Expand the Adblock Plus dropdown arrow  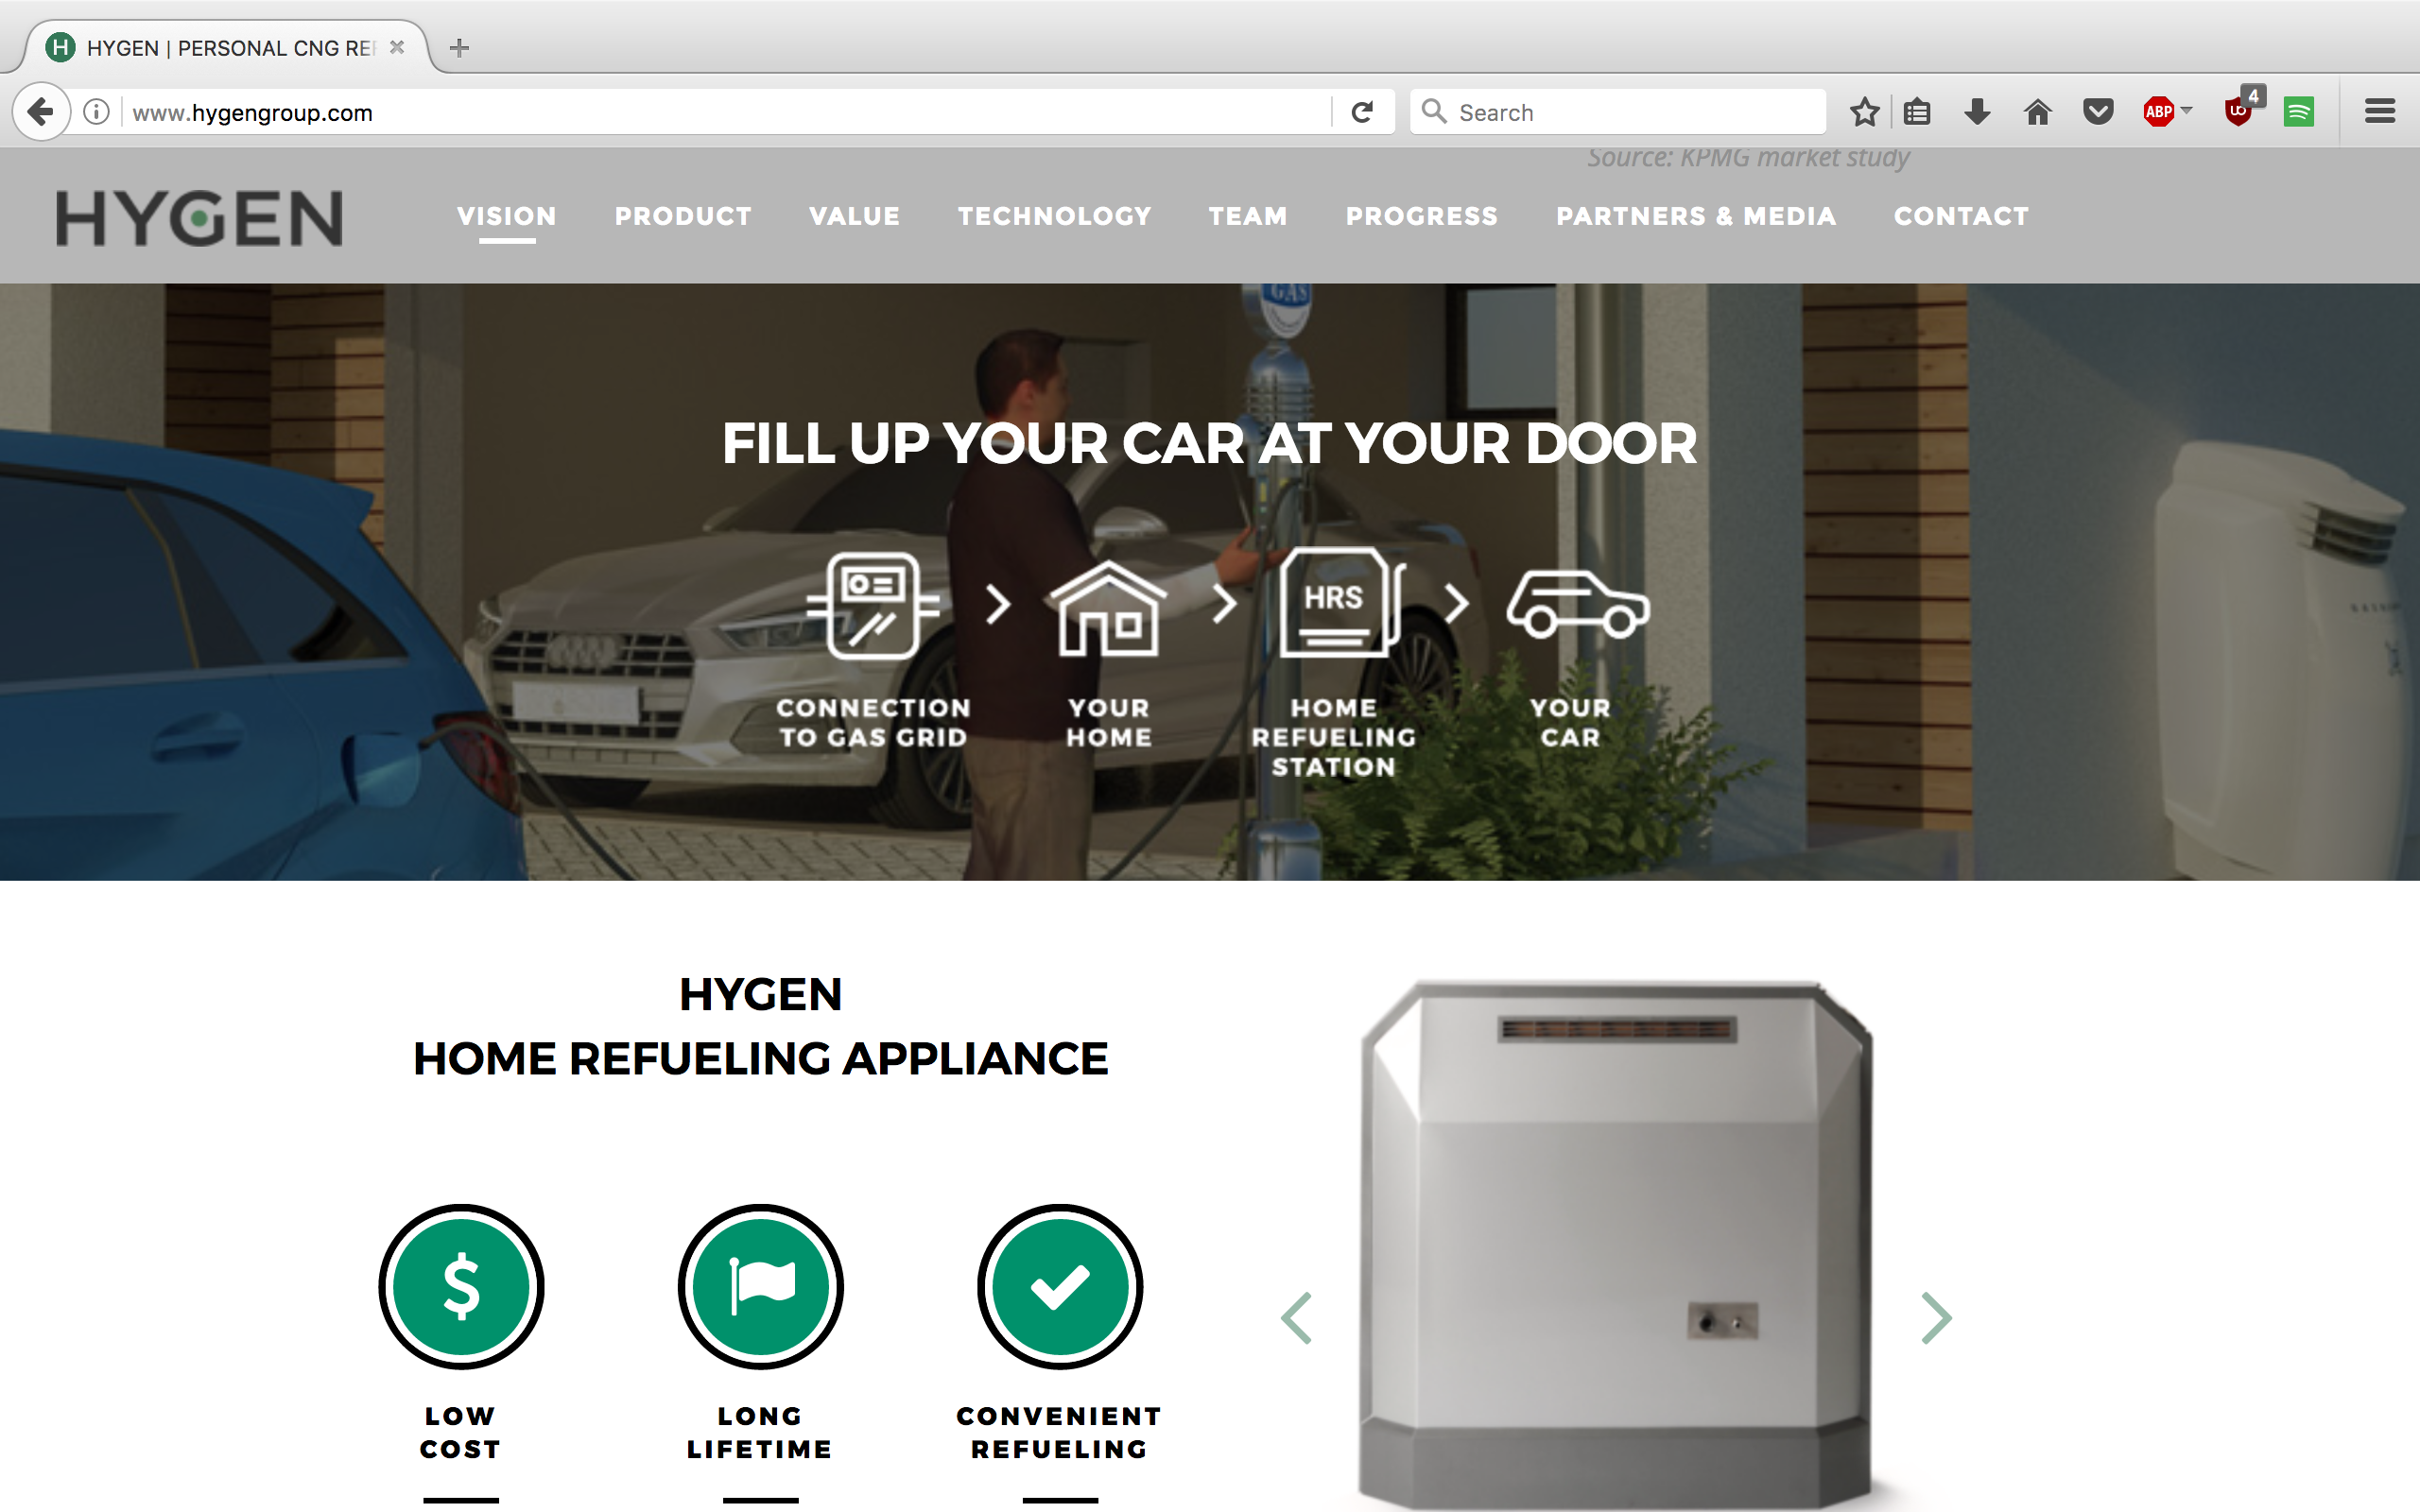coord(2187,110)
